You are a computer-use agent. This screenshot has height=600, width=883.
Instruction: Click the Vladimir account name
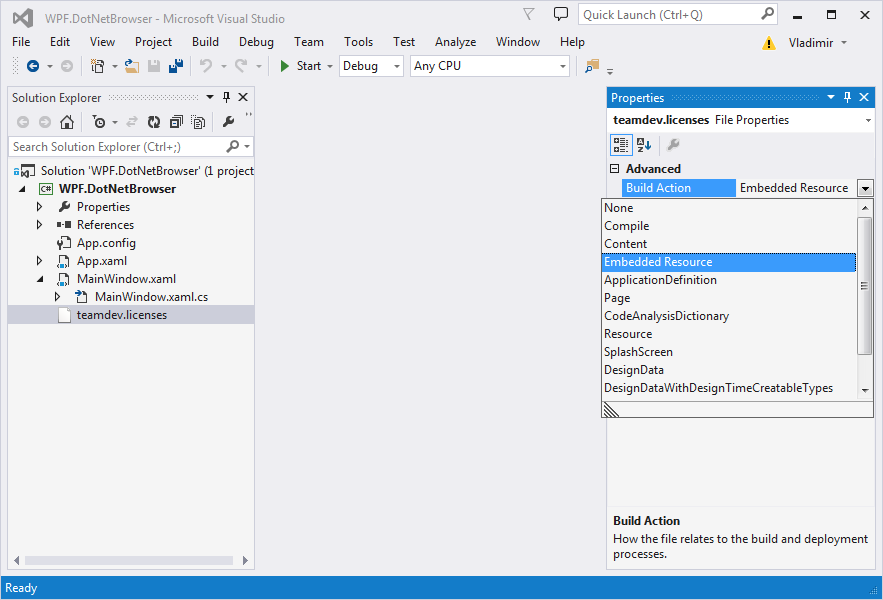click(x=810, y=43)
